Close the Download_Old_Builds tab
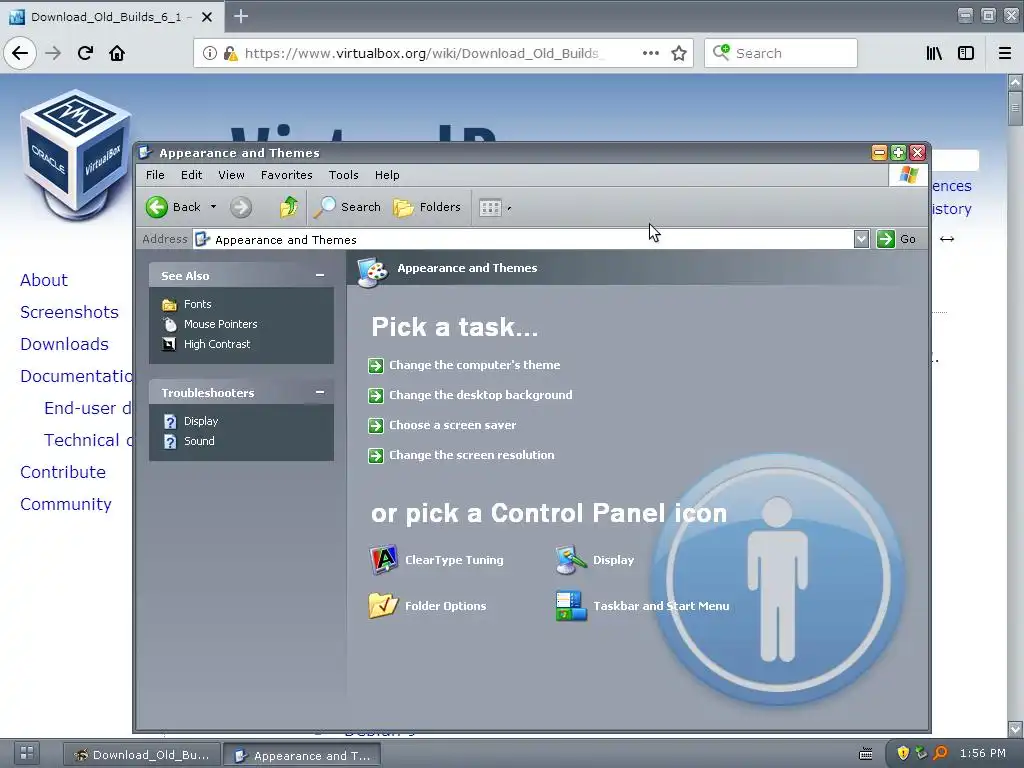The height and width of the screenshot is (768, 1024). pyautogui.click(x=207, y=17)
